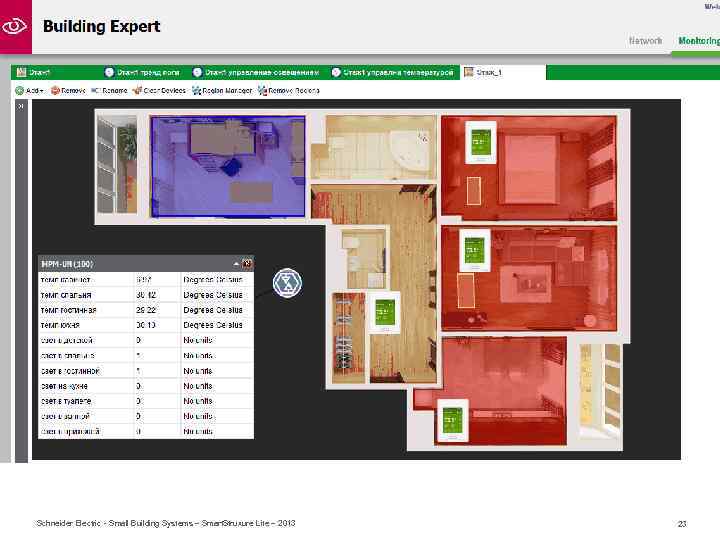This screenshot has width=720, height=540.
Task: Select the red living room region
Action: [x=529, y=278]
